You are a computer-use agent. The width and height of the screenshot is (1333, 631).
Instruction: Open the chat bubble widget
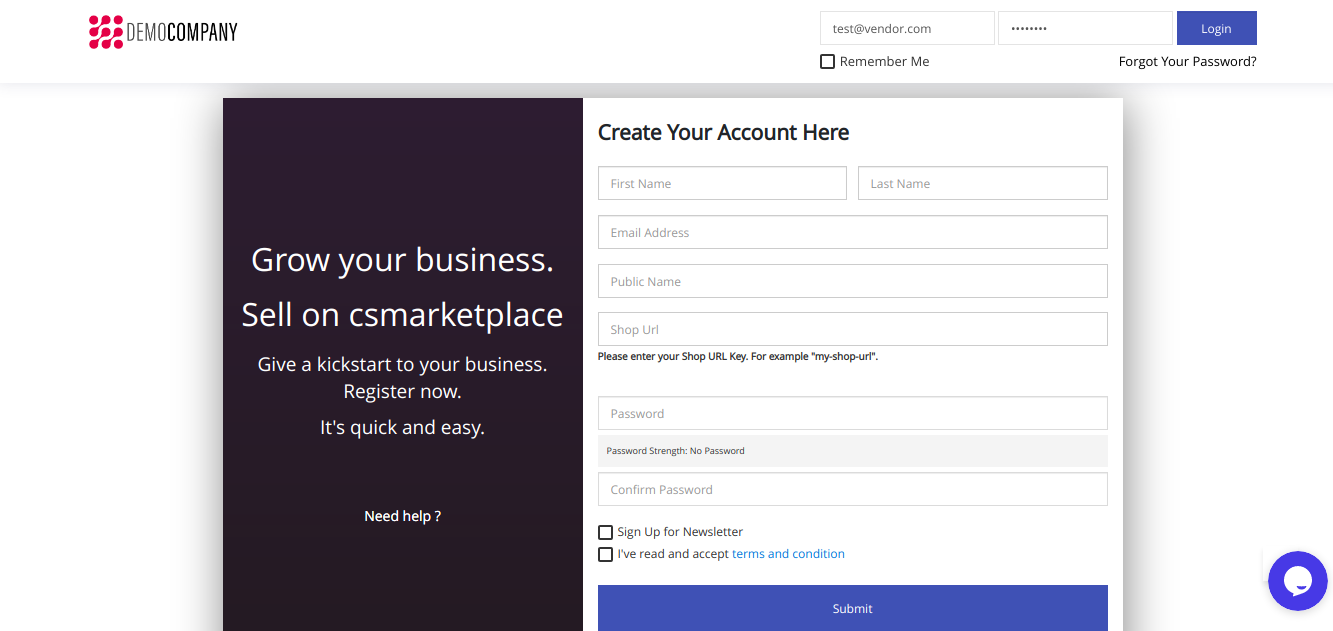tap(1297, 580)
